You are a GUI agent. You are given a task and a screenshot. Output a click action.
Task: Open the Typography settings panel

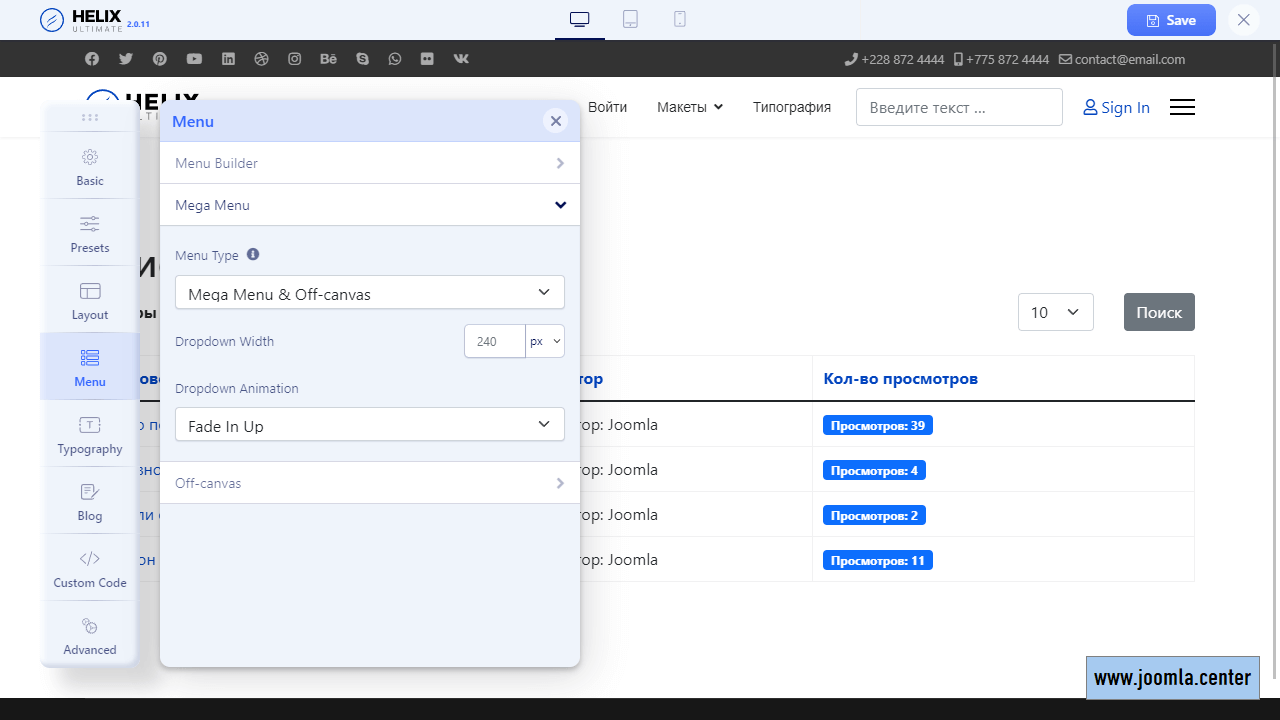90,434
